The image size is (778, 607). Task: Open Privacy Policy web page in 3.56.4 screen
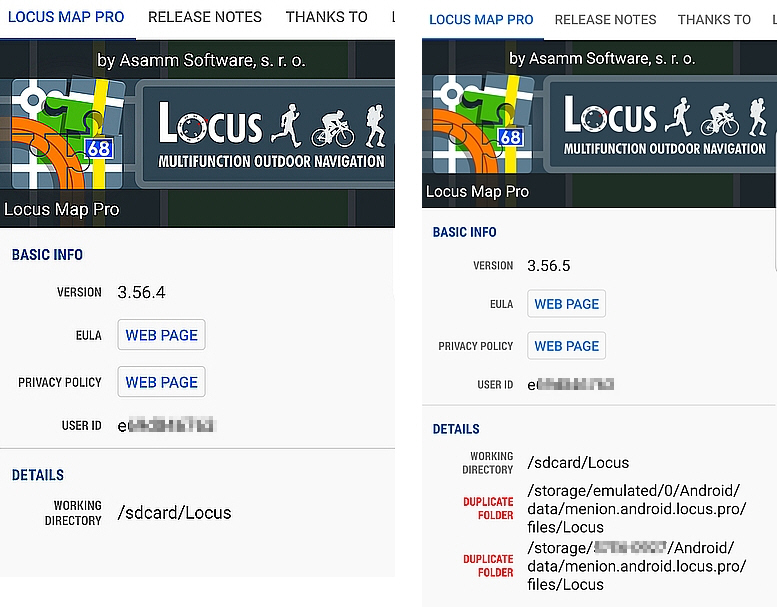[x=161, y=382]
